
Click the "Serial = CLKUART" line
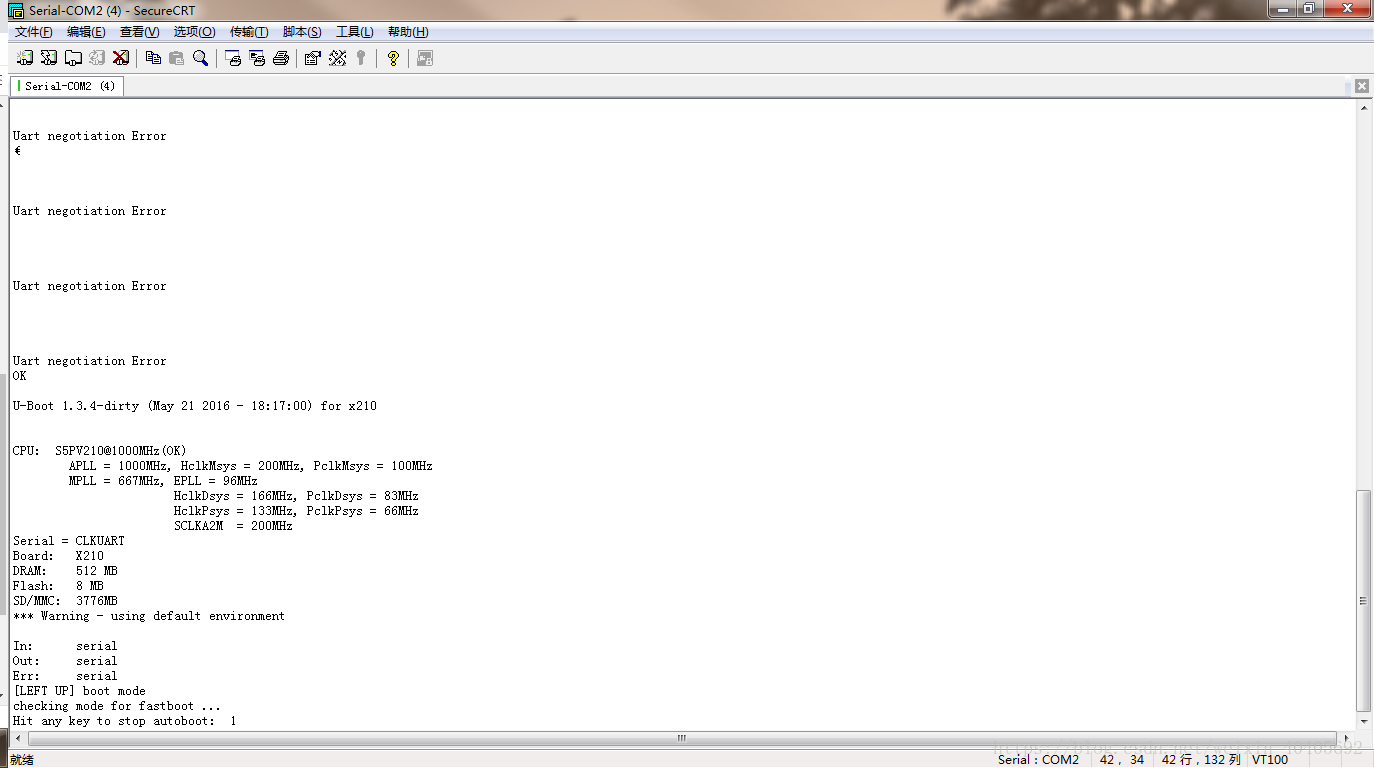click(69, 541)
